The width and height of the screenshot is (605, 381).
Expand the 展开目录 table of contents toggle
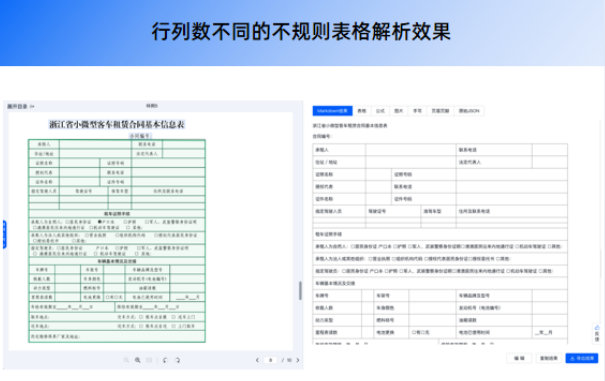(20, 106)
